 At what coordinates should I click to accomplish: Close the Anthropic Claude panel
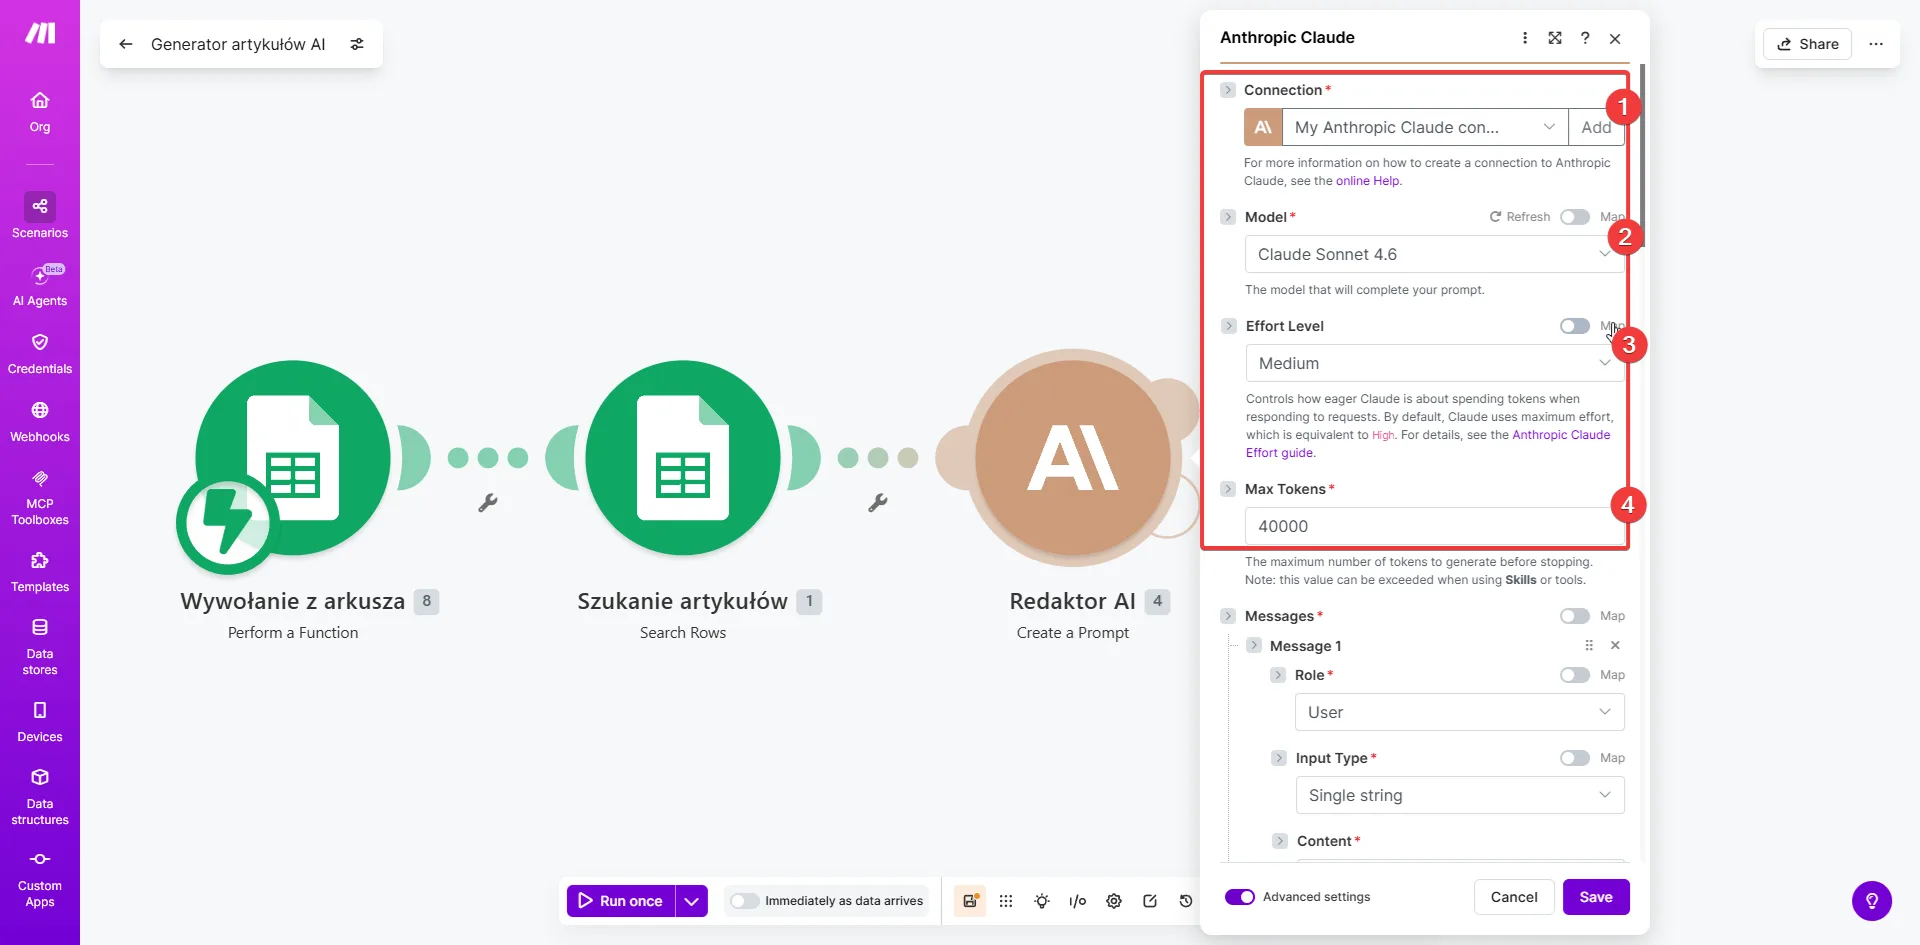(x=1615, y=38)
